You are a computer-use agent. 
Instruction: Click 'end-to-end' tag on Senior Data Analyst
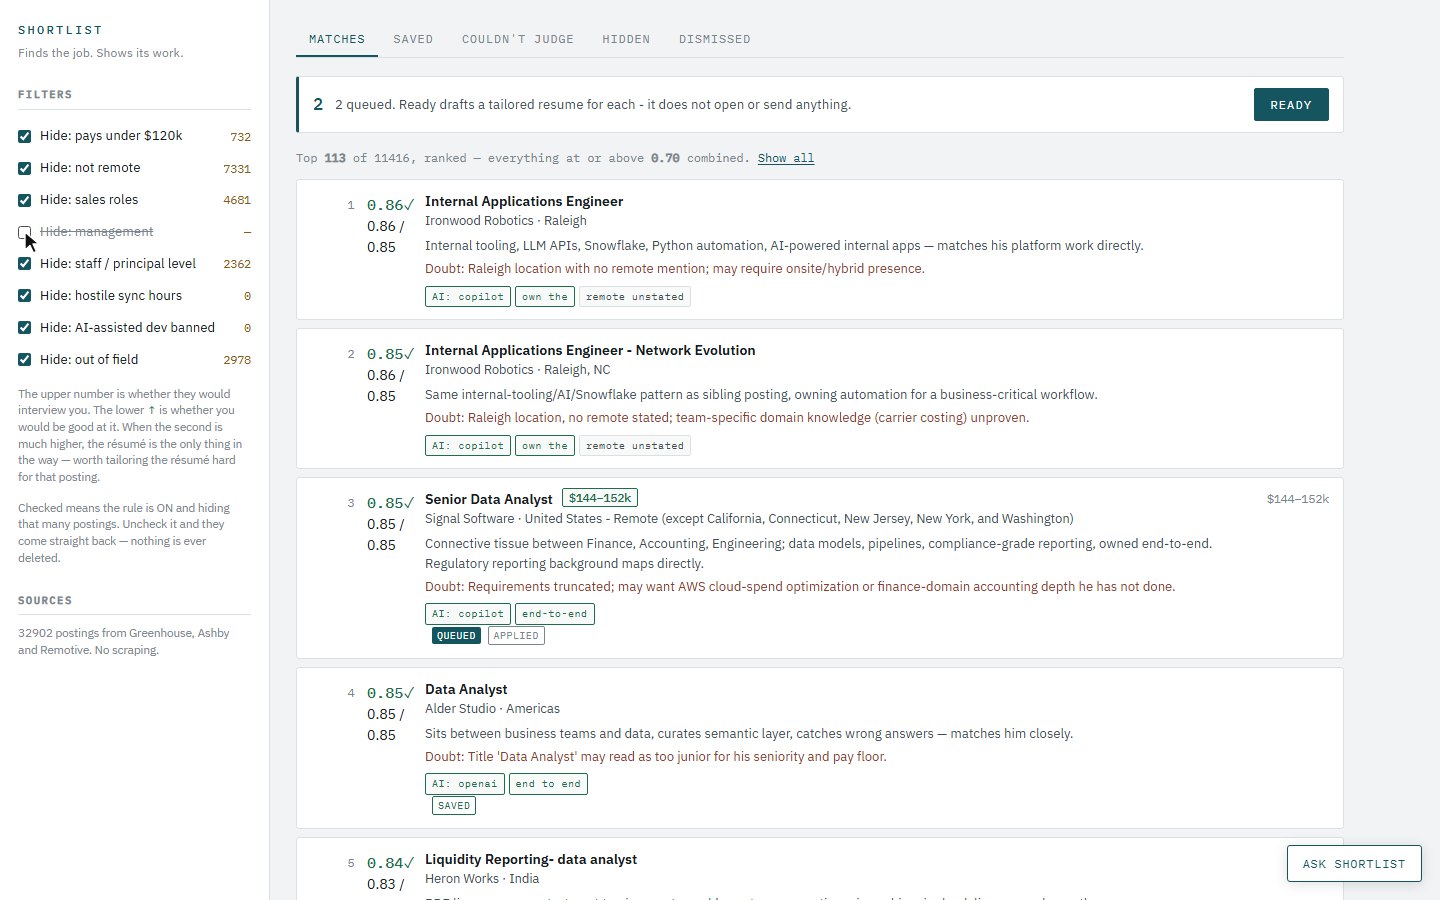[555, 614]
